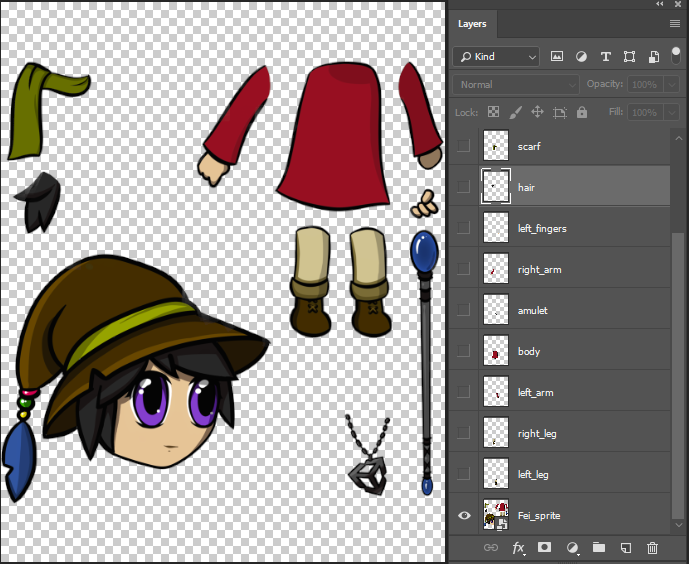Open the Layers panel flyout menu
This screenshot has height=564, width=689.
point(674,24)
